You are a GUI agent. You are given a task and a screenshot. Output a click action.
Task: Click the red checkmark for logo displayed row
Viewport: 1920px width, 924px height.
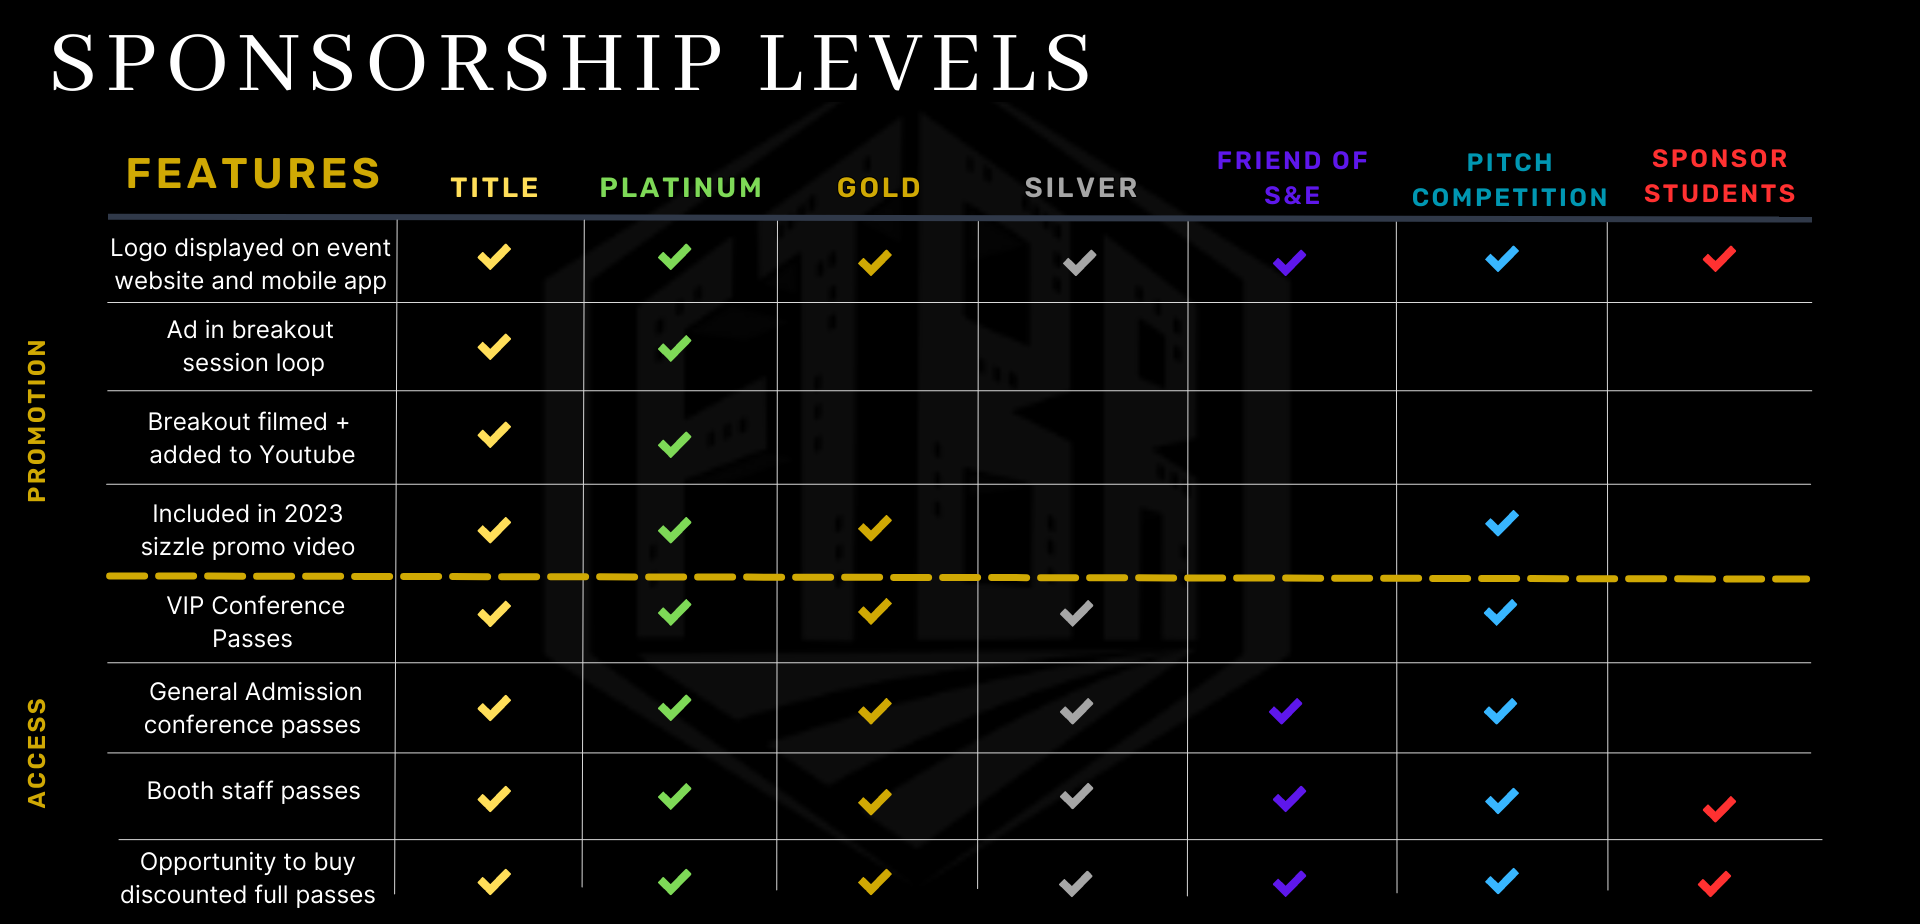tap(1720, 259)
